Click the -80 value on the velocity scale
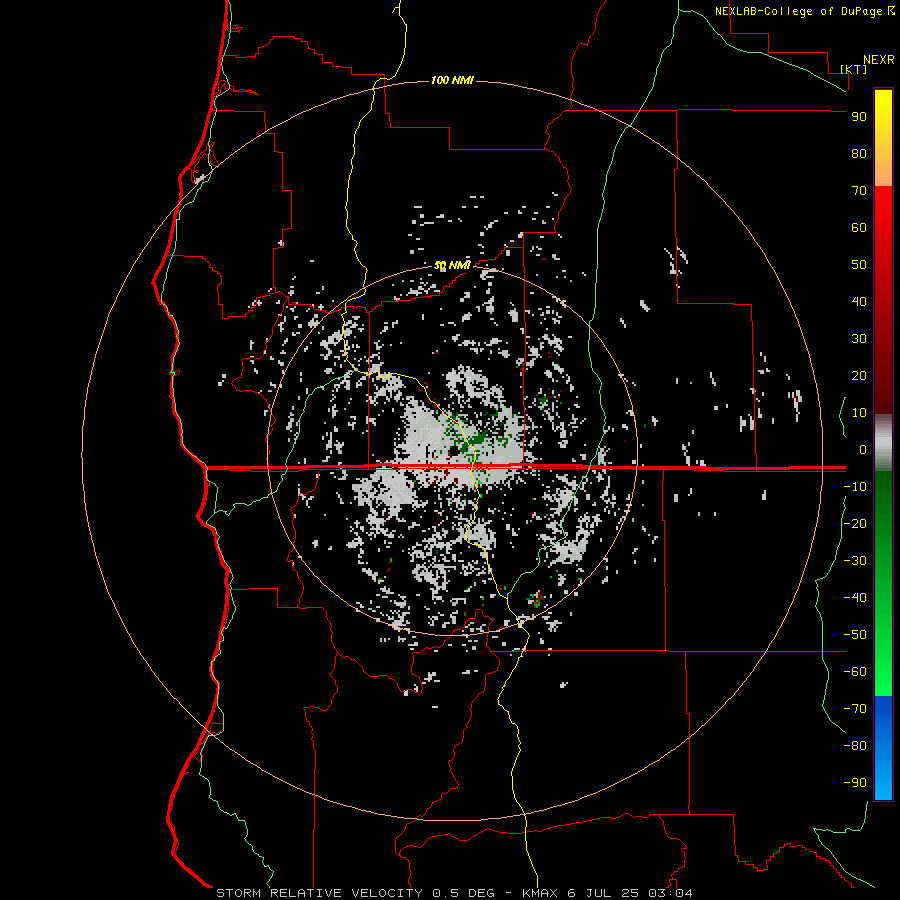Image resolution: width=900 pixels, height=900 pixels. point(855,746)
